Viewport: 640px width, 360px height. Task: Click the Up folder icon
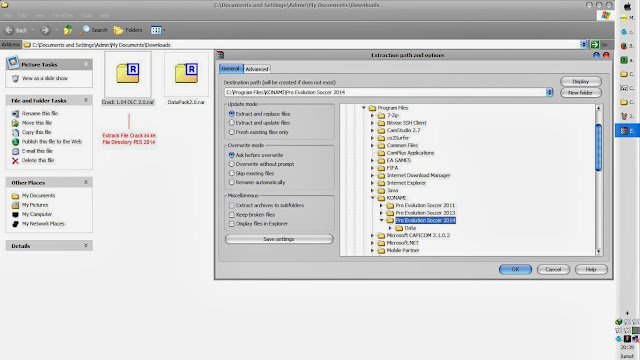pyautogui.click(x=68, y=30)
